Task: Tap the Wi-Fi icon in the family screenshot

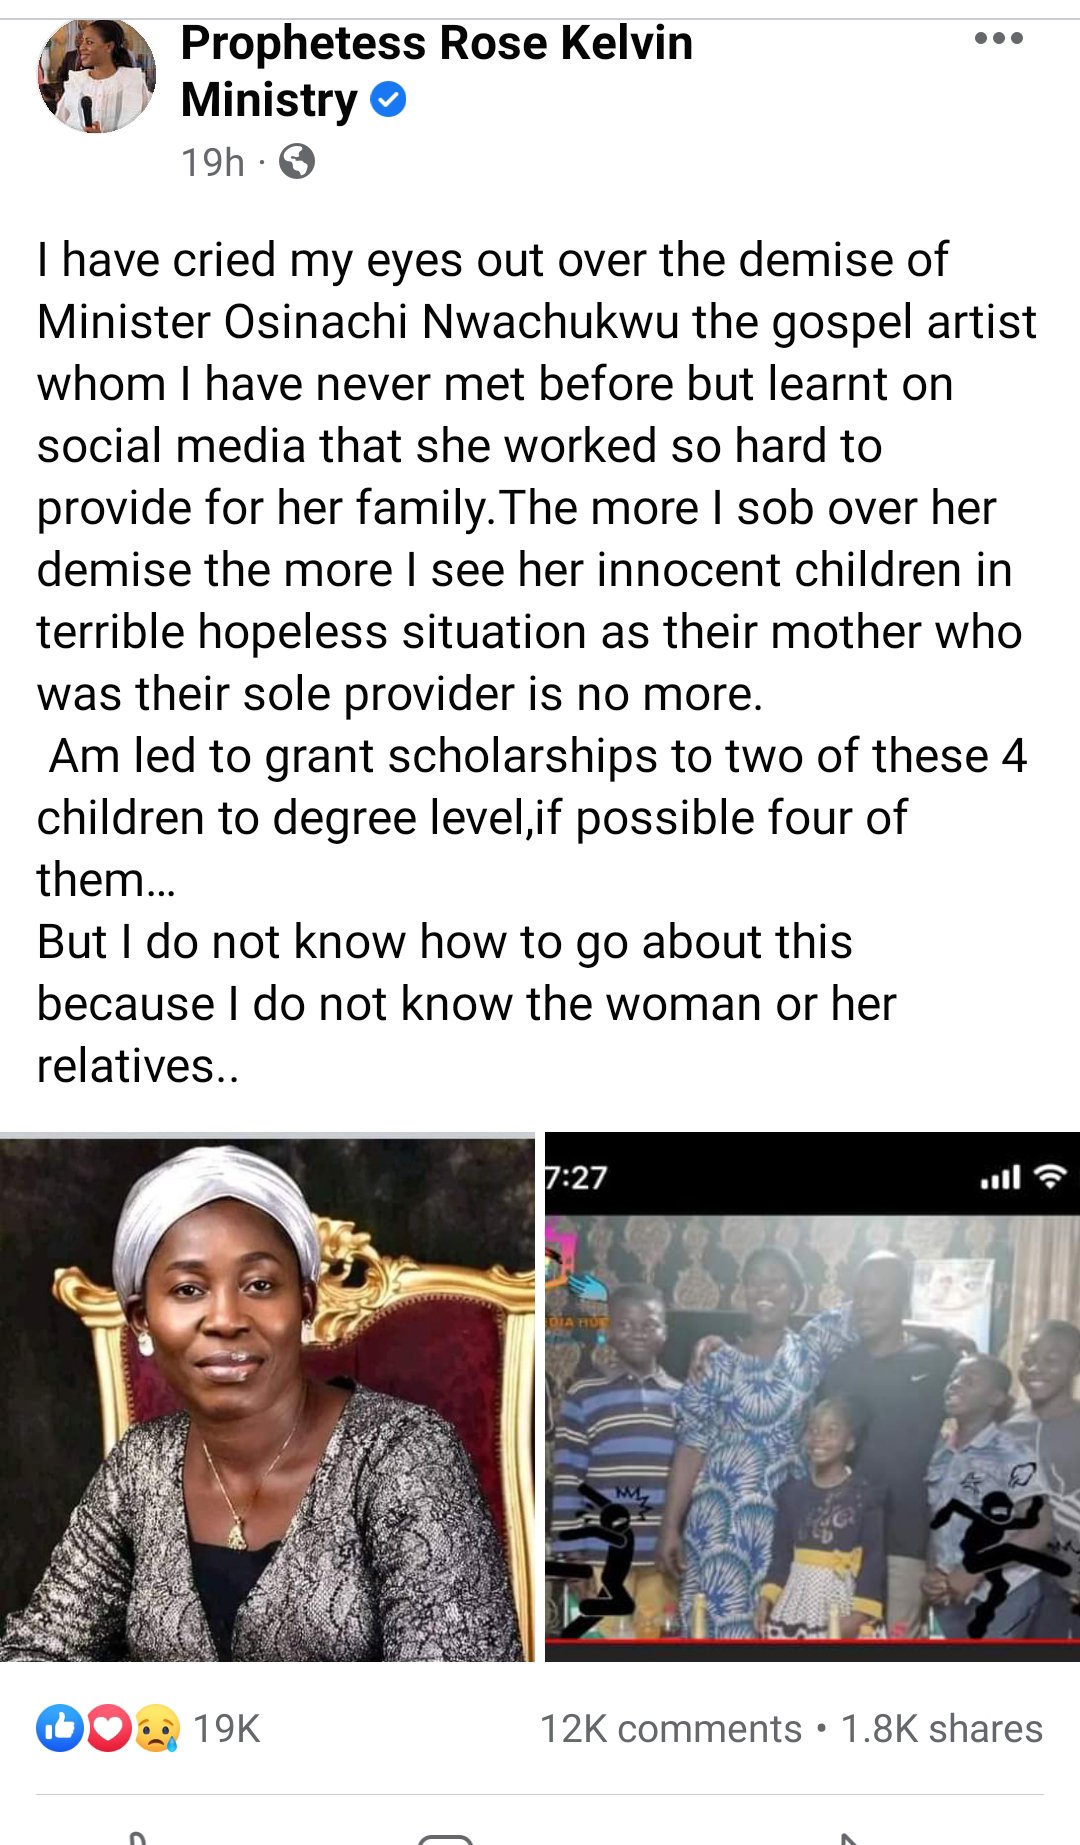Action: point(1050,1176)
